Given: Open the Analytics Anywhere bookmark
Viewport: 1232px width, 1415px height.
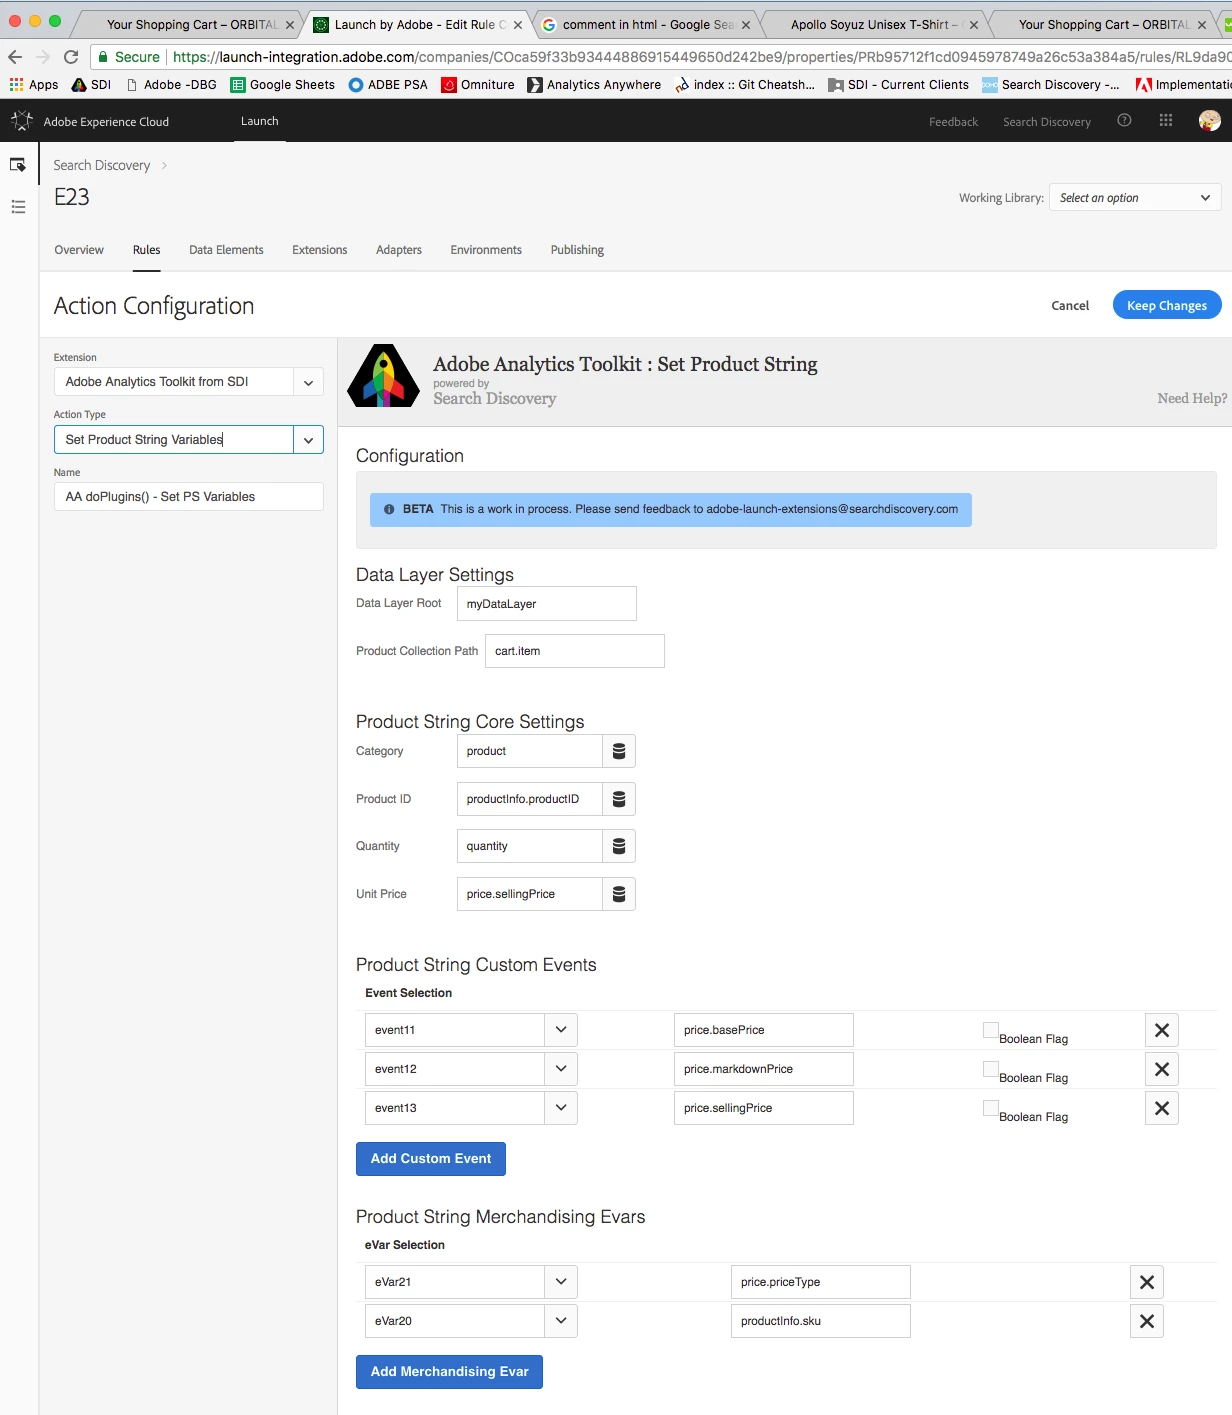Looking at the screenshot, I should (x=594, y=85).
